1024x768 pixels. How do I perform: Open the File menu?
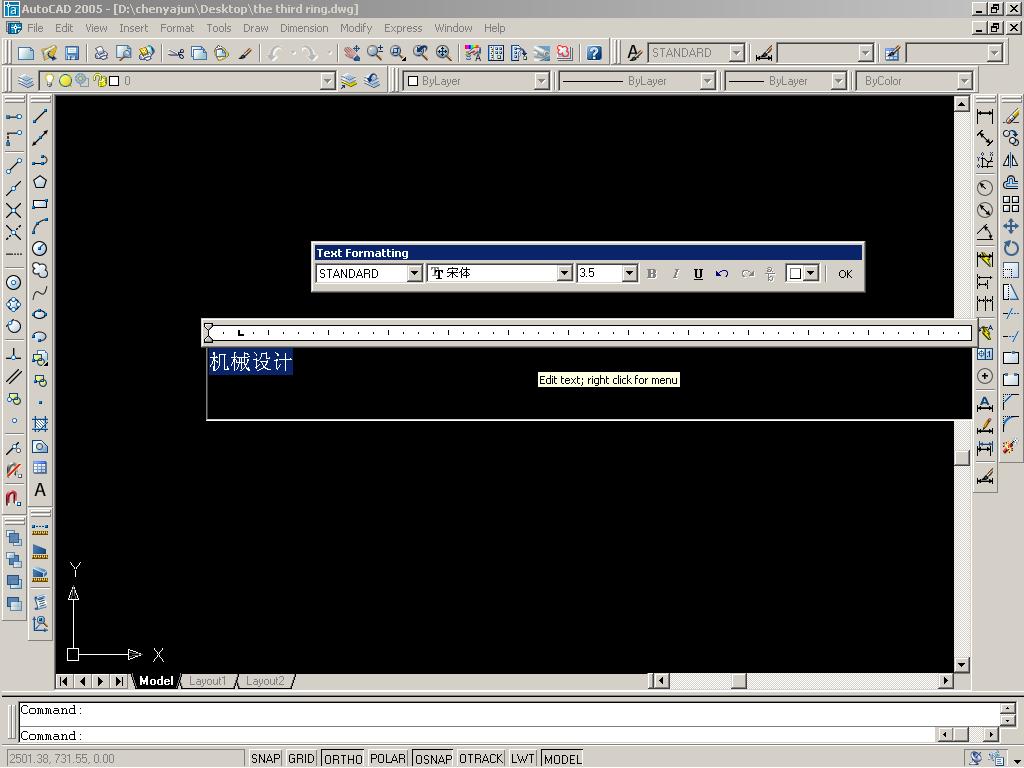coord(35,28)
